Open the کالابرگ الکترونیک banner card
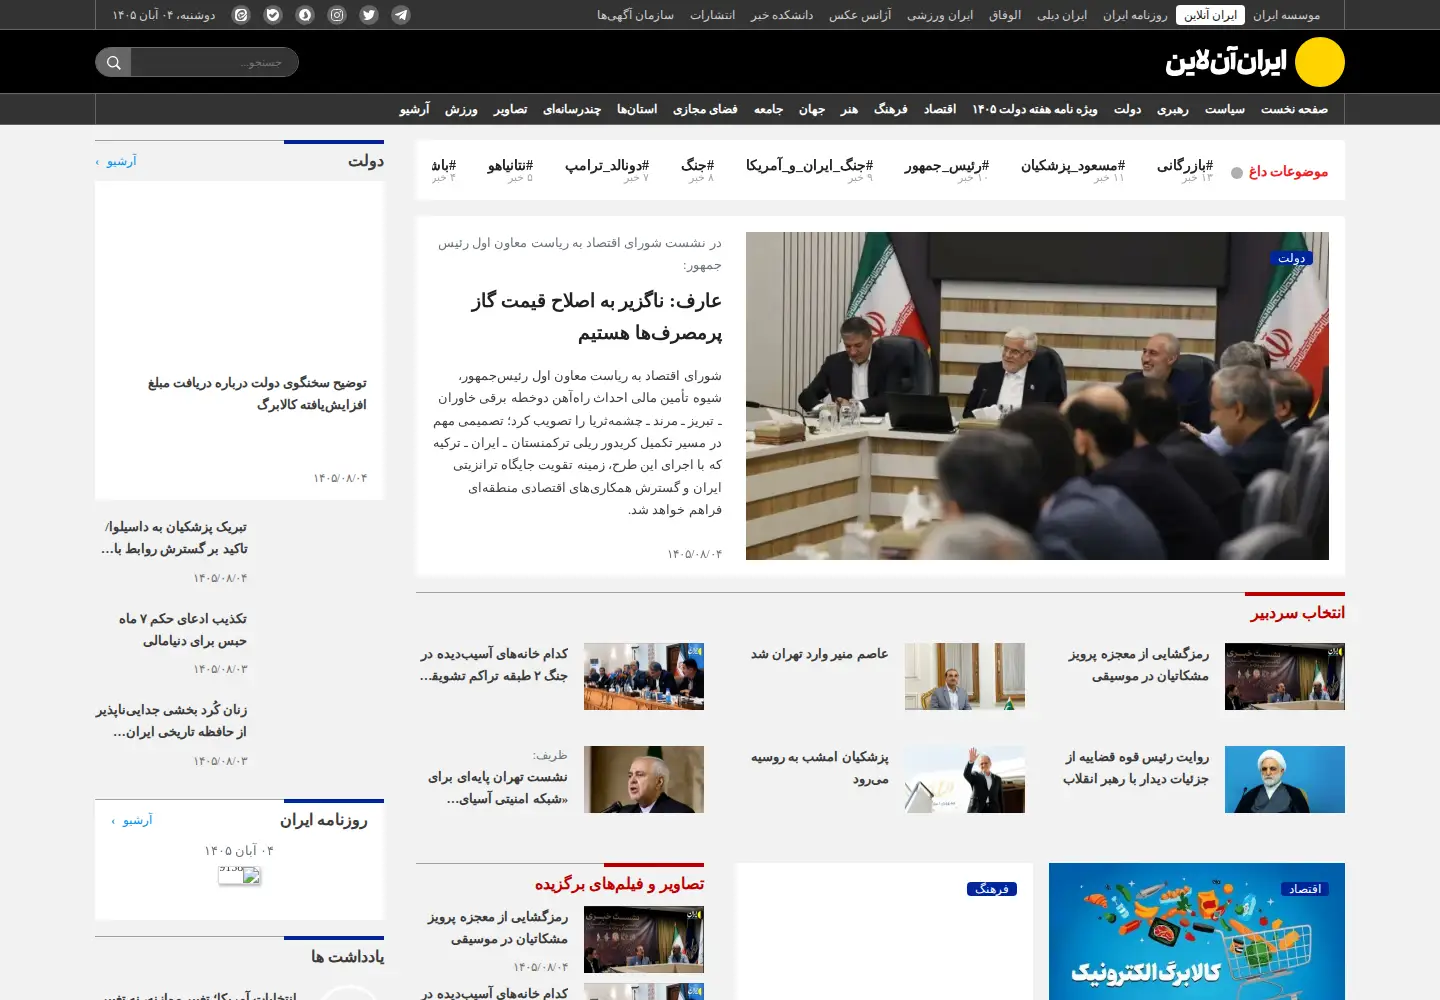1440x1000 pixels. click(1197, 931)
